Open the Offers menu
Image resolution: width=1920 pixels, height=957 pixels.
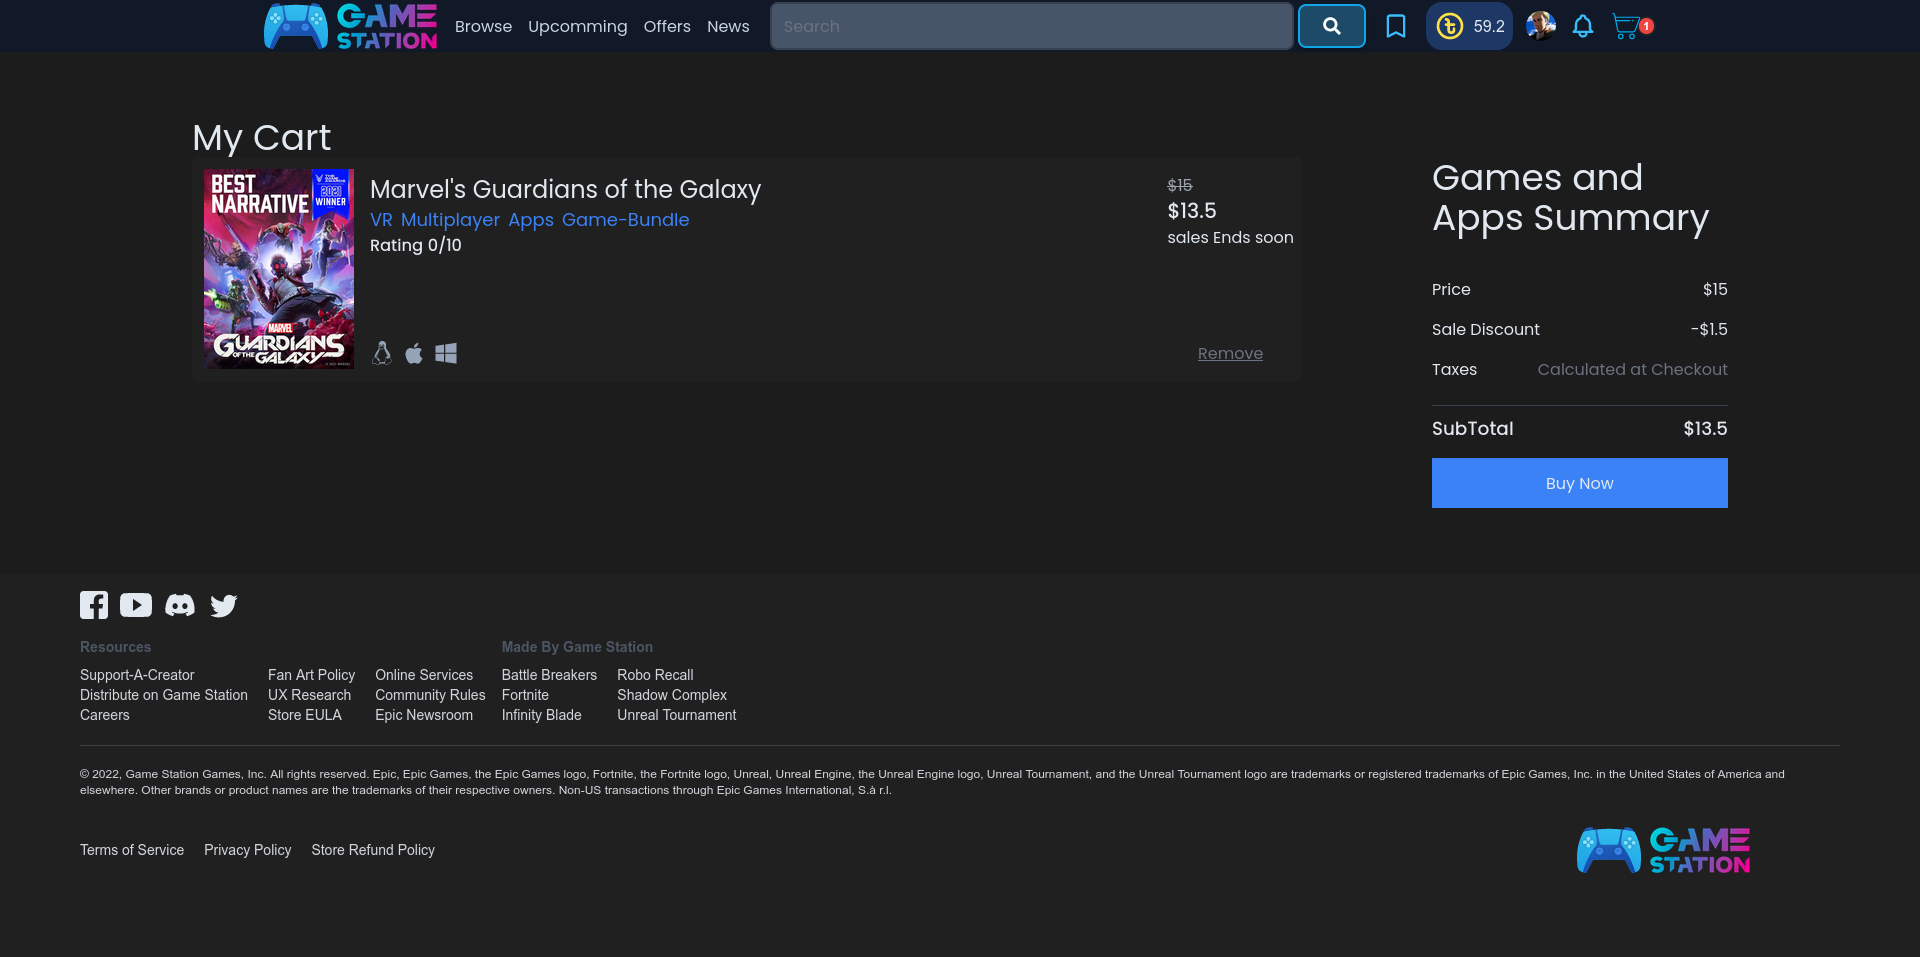pyautogui.click(x=667, y=26)
